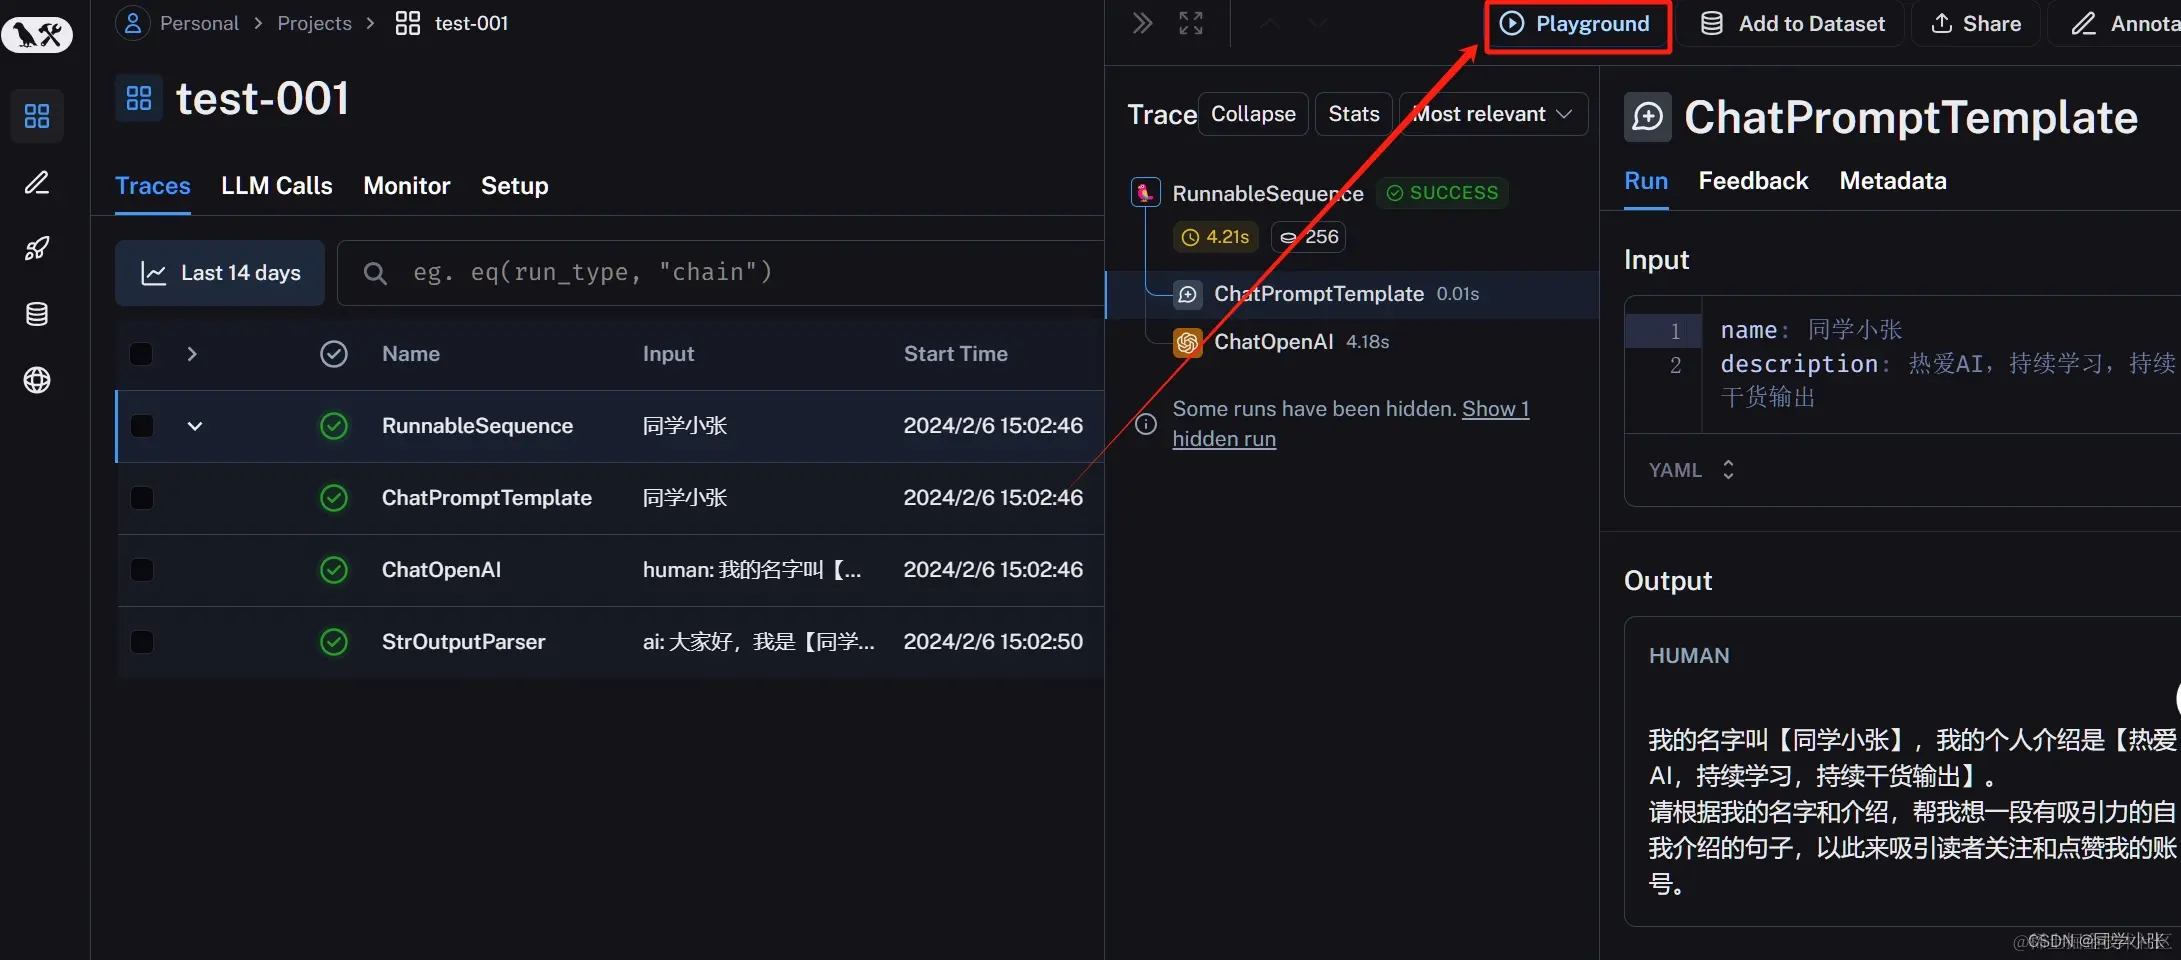Open hub globe icon in sidebar
Image resolution: width=2181 pixels, height=960 pixels.
(x=37, y=380)
